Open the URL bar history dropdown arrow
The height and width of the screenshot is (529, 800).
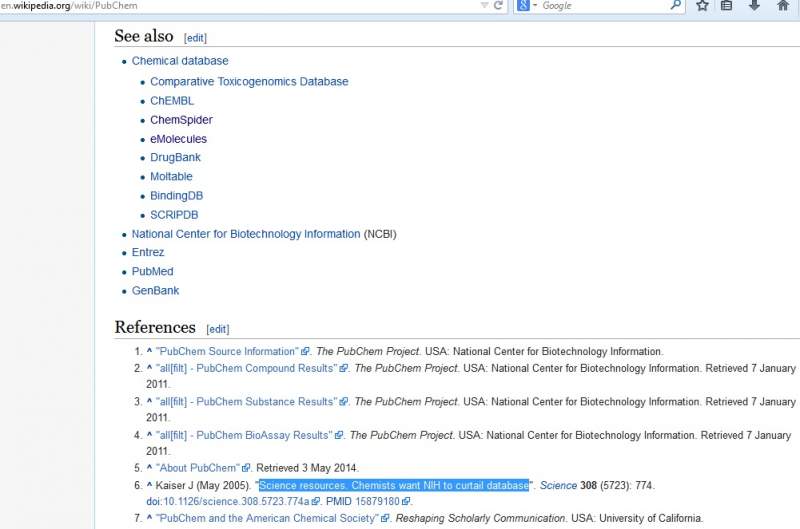click(x=484, y=6)
